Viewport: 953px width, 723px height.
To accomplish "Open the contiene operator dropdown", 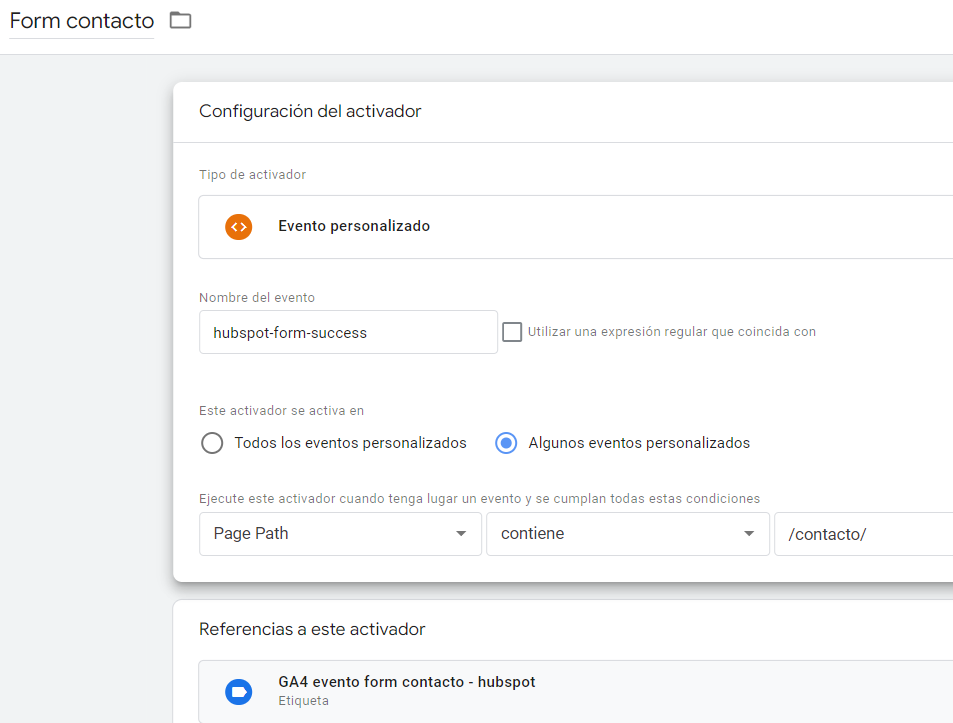I will tap(615, 534).
